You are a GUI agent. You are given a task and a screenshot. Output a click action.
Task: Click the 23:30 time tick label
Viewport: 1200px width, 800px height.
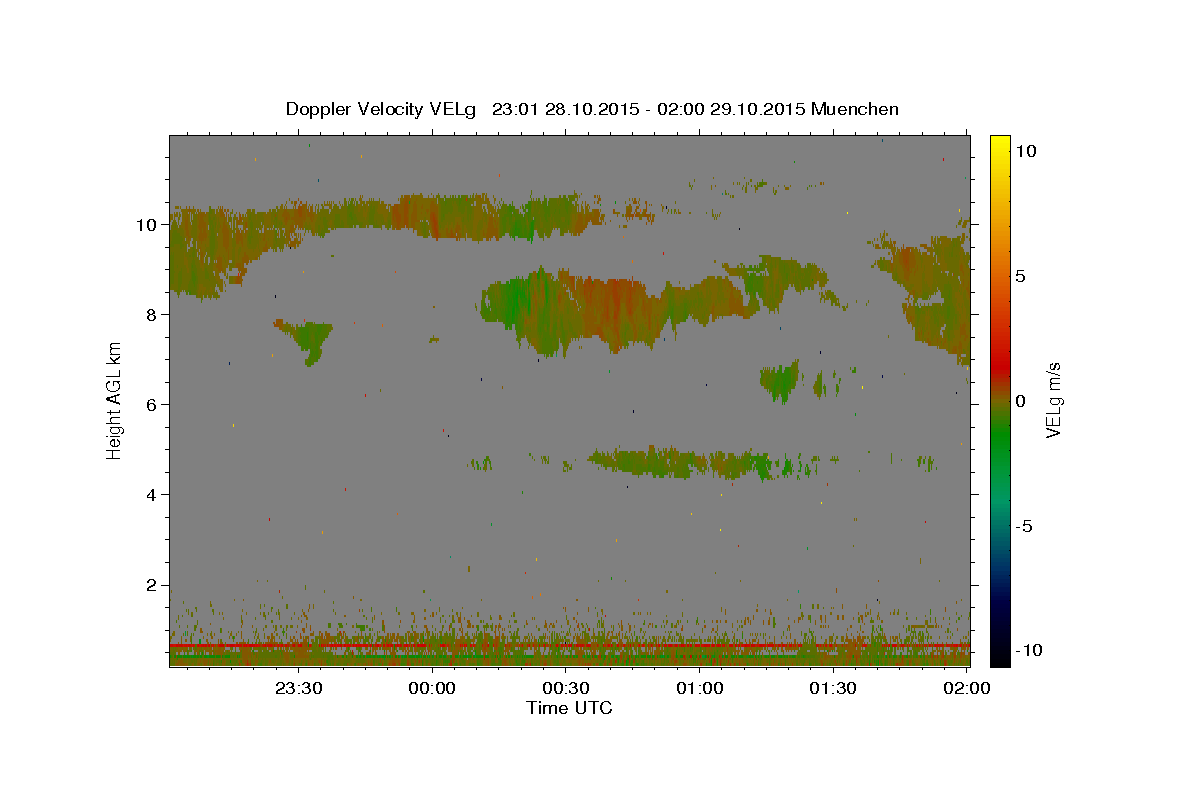[298, 688]
